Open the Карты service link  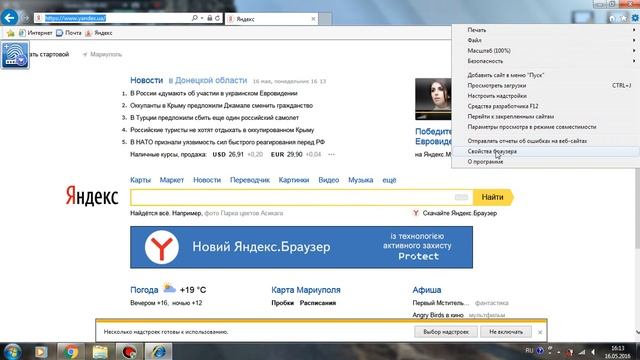[140, 180]
